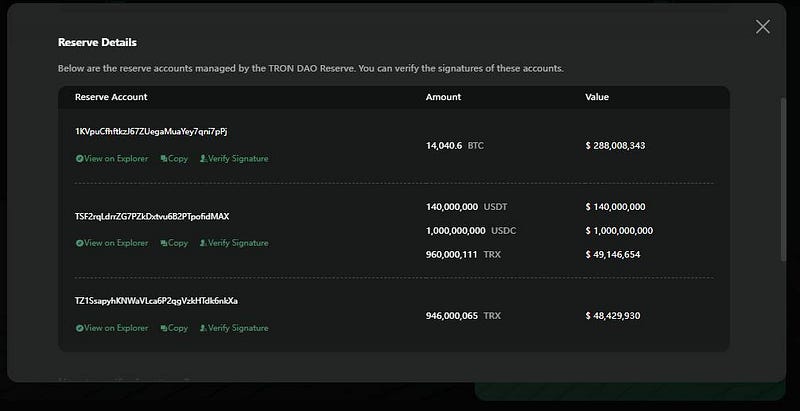Click Copy icon for the TSF2rq address
The image size is (800, 411).
[x=164, y=243]
